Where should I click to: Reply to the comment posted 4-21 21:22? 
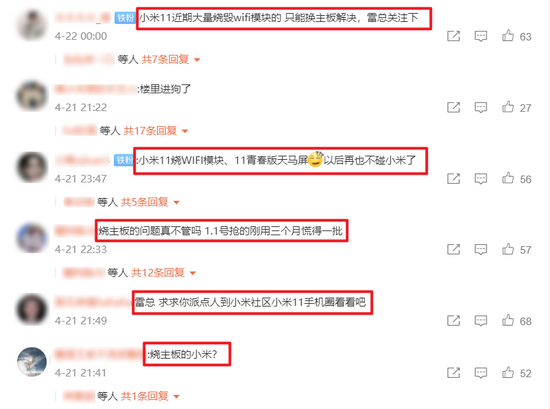(x=481, y=107)
